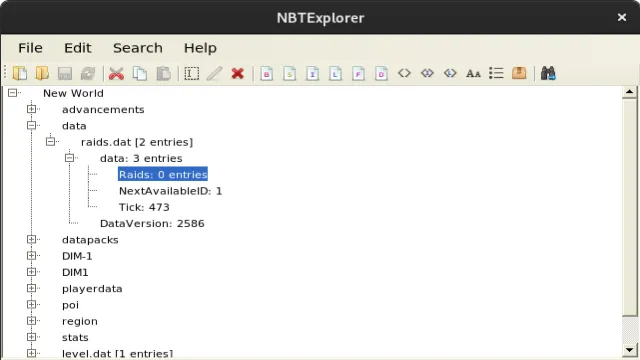Add a String tag via AA icon
The width and height of the screenshot is (640, 360).
(x=473, y=74)
